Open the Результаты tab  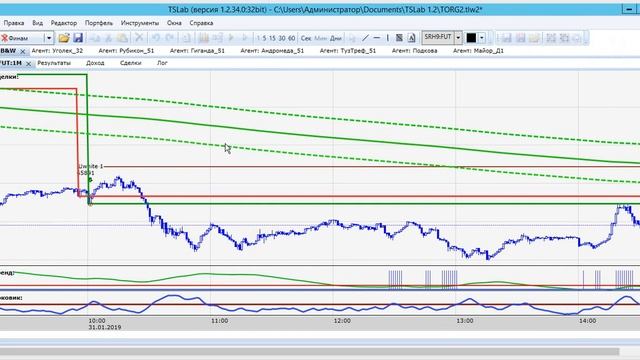click(x=54, y=63)
